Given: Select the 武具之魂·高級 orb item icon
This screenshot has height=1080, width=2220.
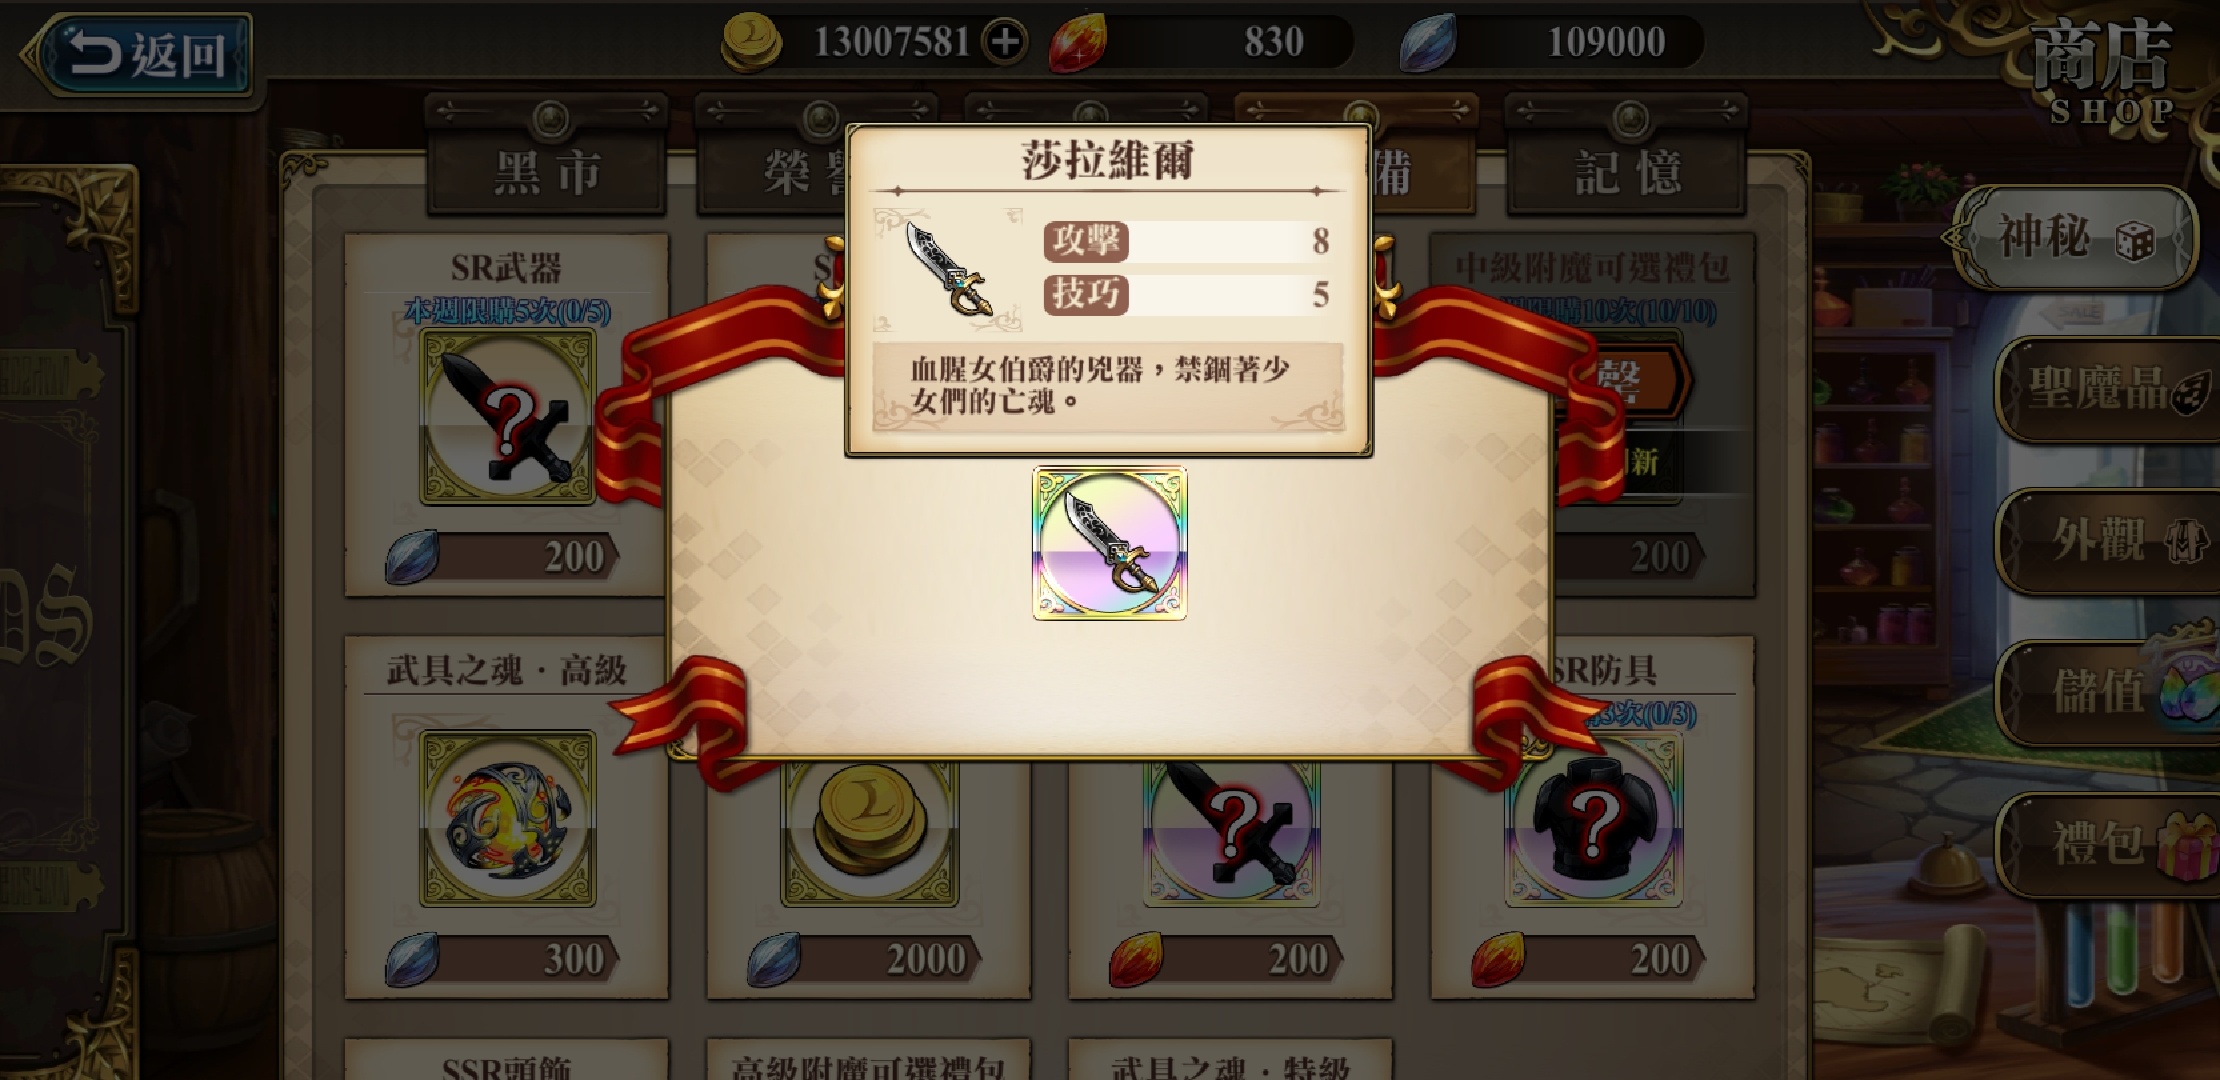Looking at the screenshot, I should (508, 819).
